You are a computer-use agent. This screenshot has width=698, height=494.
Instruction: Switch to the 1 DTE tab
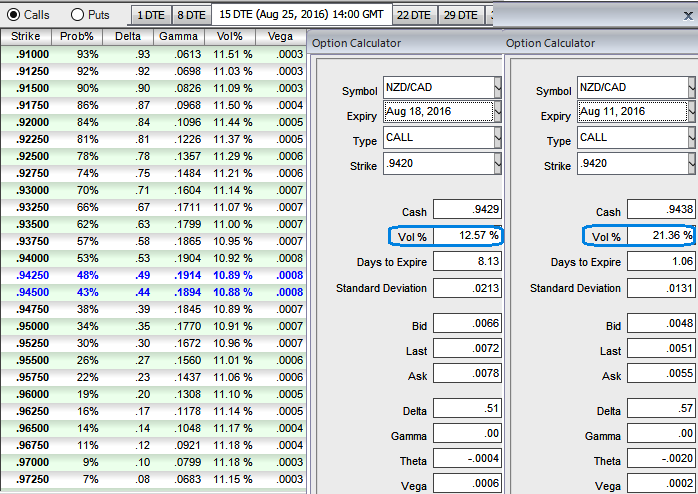(x=150, y=15)
